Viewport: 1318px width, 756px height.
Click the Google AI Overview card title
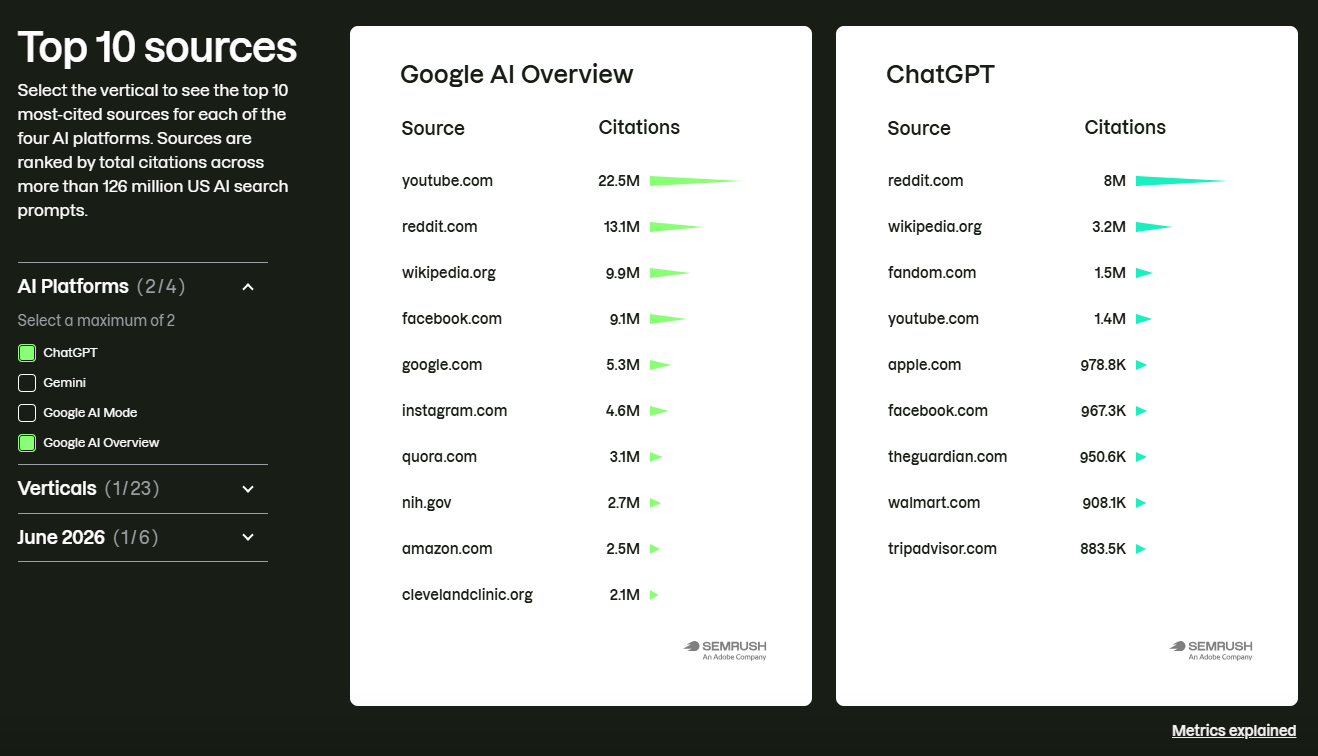coord(516,75)
